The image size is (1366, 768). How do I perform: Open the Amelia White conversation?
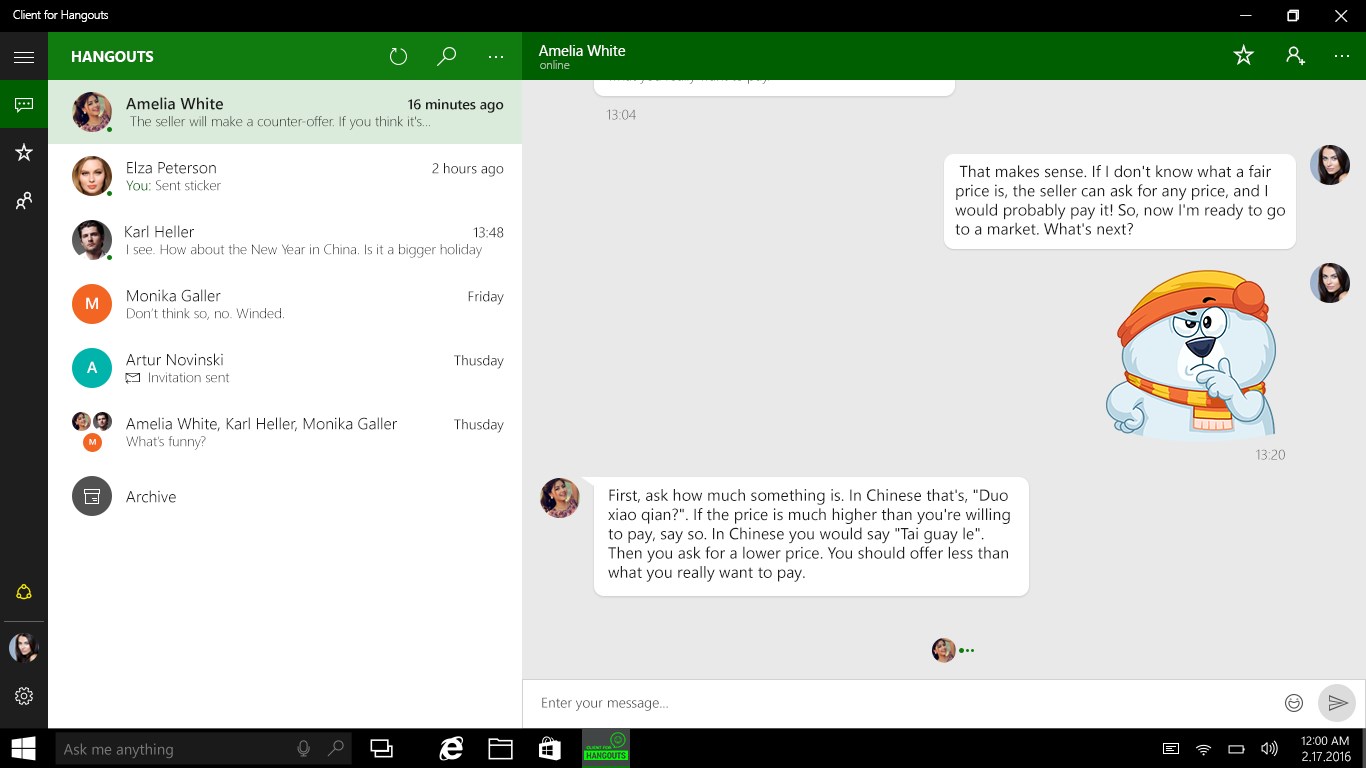point(285,112)
